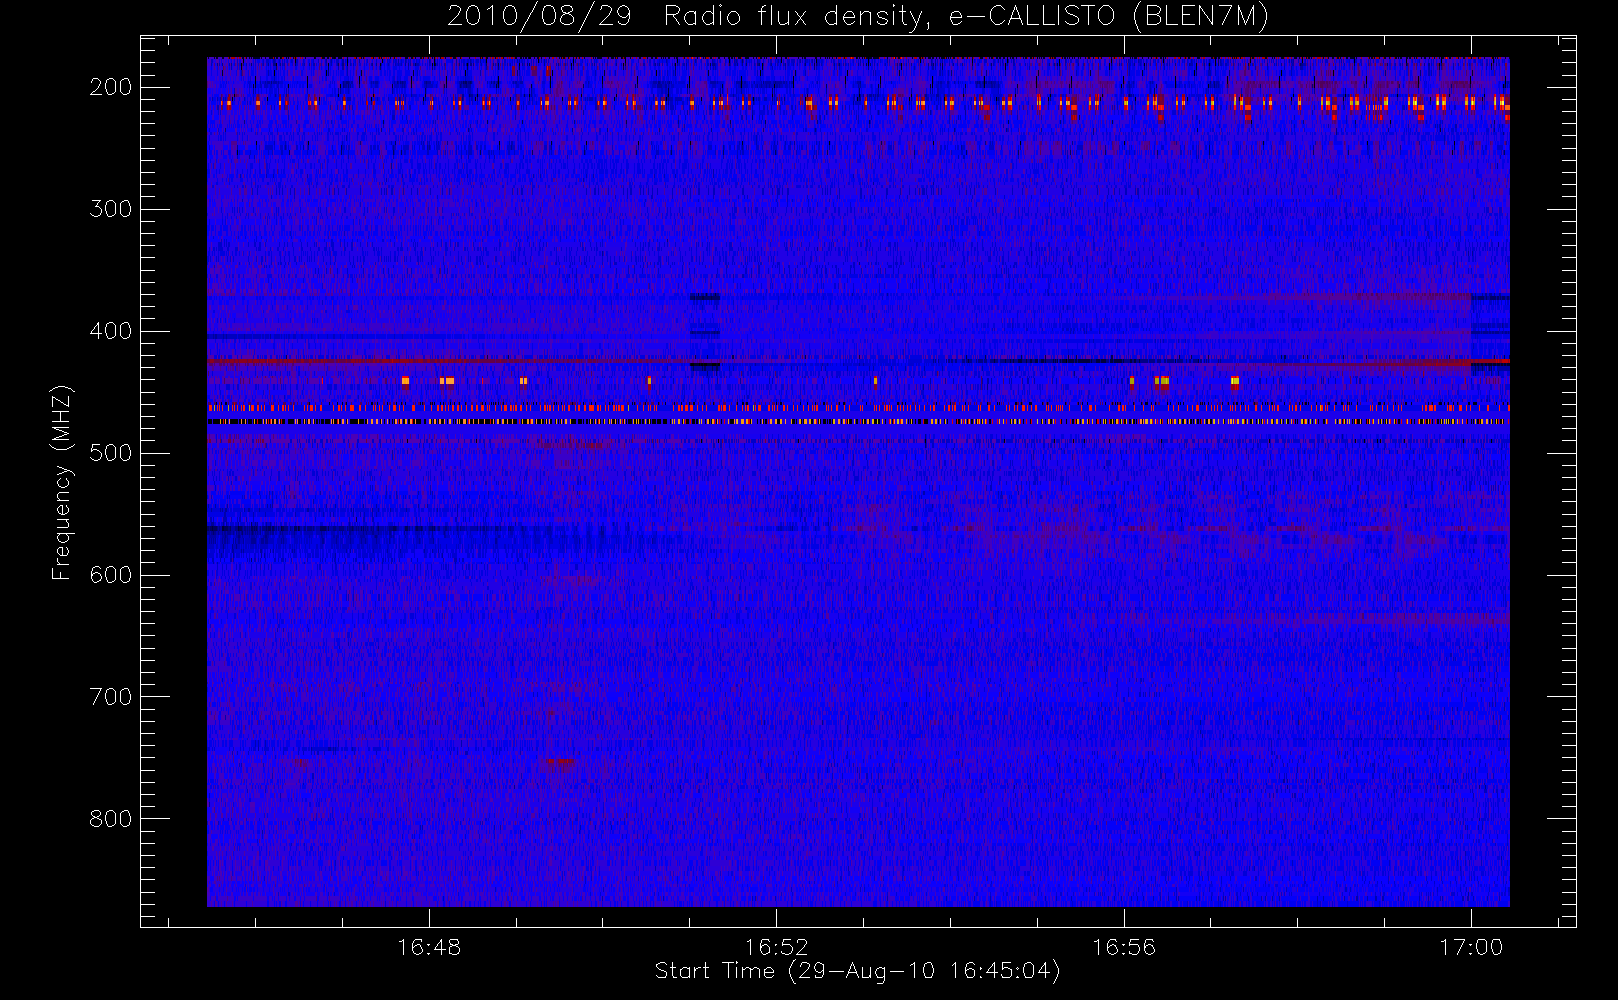1618x1000 pixels.
Task: Click the 200 frequency tick label
Action: 111,87
